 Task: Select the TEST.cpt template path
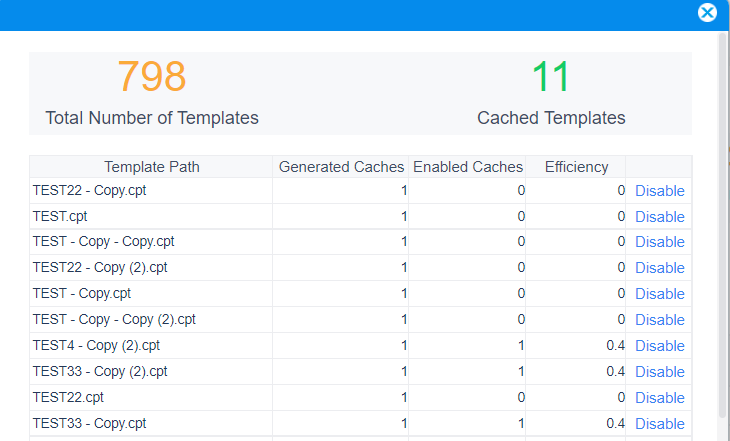(x=60, y=217)
